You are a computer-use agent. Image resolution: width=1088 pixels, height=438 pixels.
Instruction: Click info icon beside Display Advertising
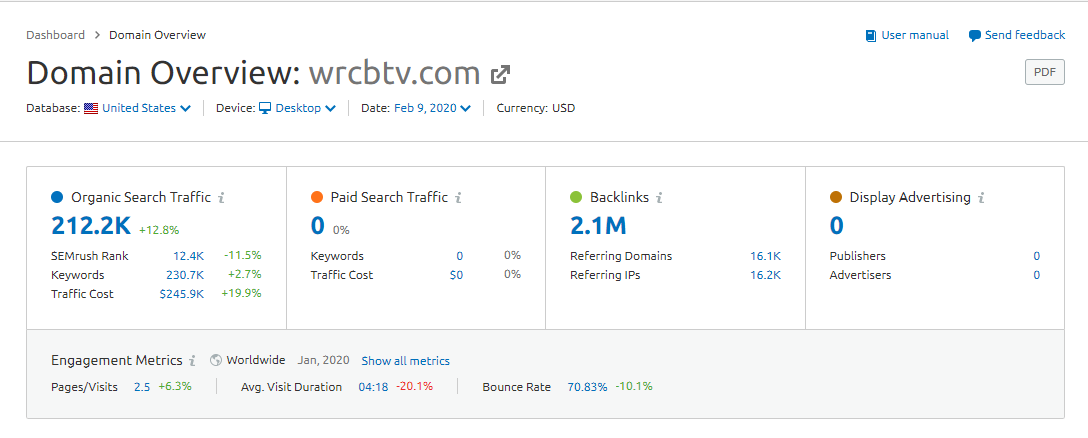[982, 198]
